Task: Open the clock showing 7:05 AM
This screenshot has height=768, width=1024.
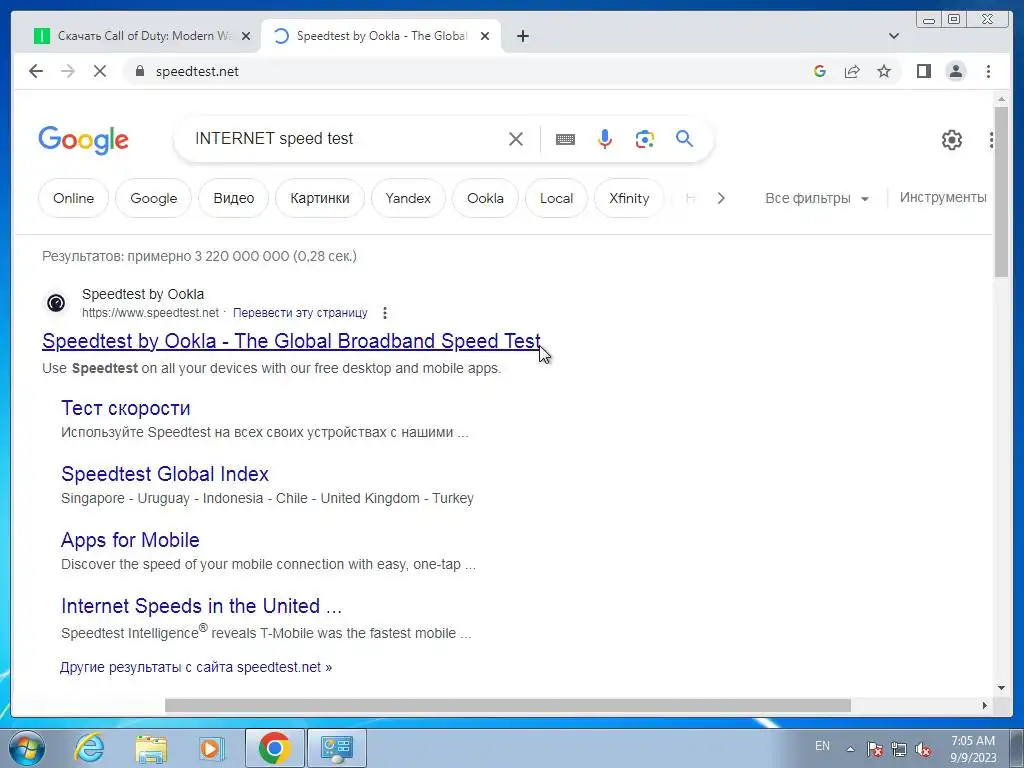Action: pyautogui.click(x=973, y=749)
